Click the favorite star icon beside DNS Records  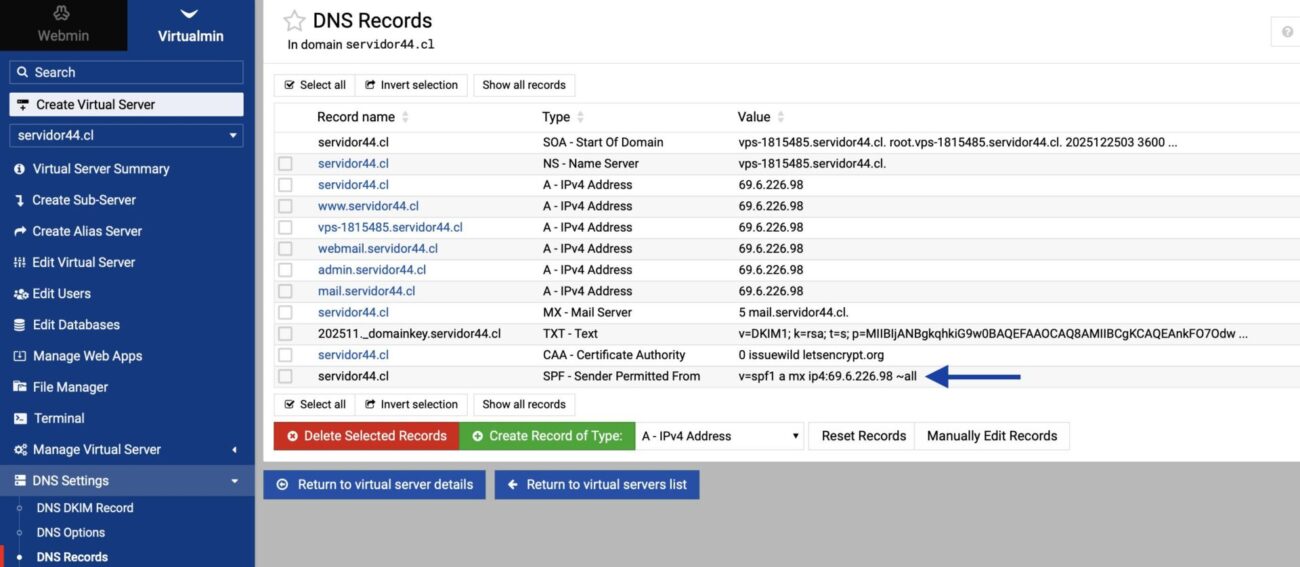(x=294, y=21)
